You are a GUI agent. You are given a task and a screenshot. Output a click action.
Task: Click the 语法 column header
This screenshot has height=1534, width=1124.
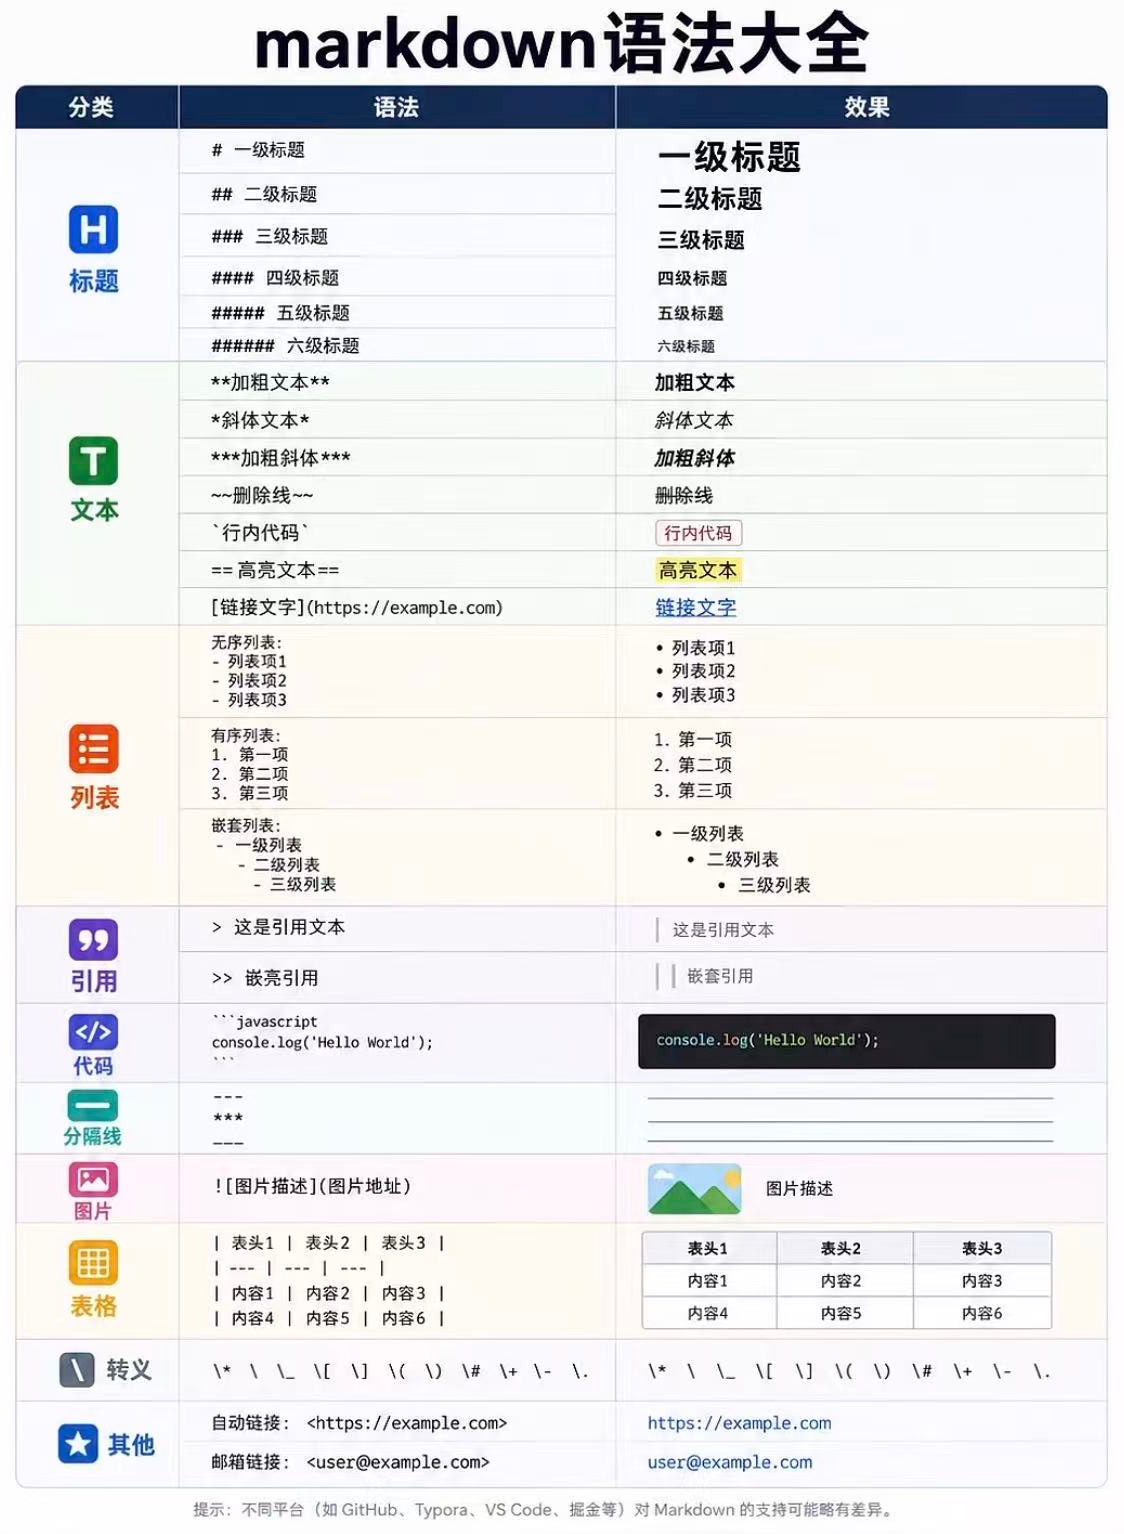[x=396, y=107]
